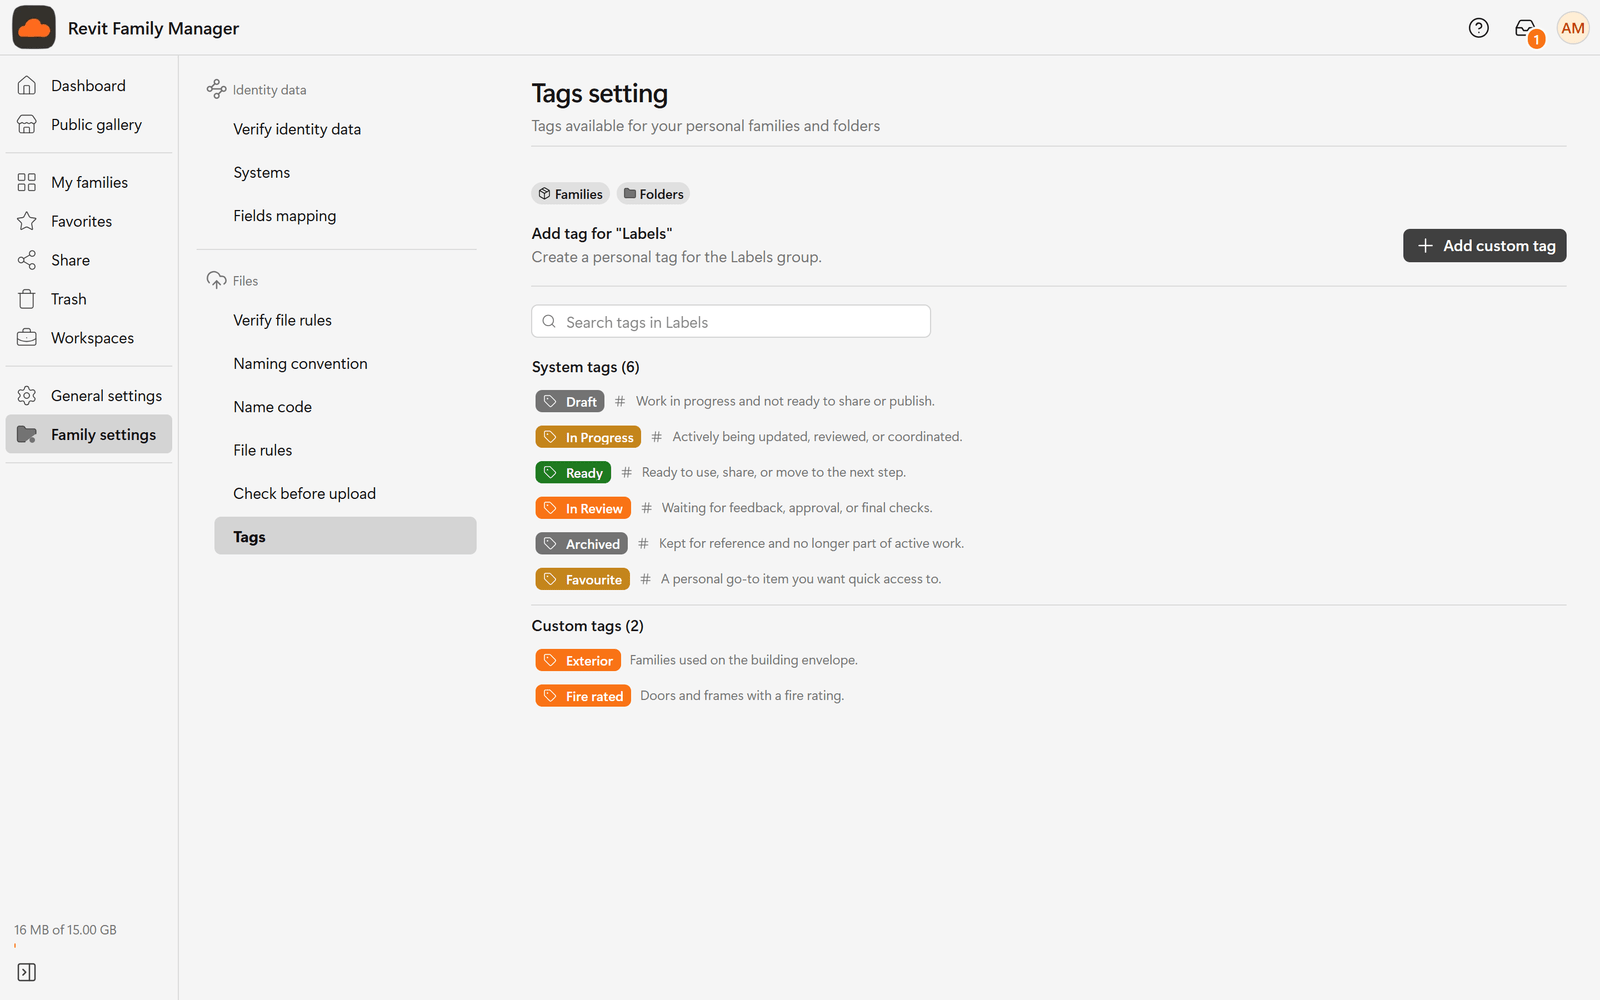Screen dimensions: 1600x1000
Task: Click the System tags (6) heading
Action: 586,367
